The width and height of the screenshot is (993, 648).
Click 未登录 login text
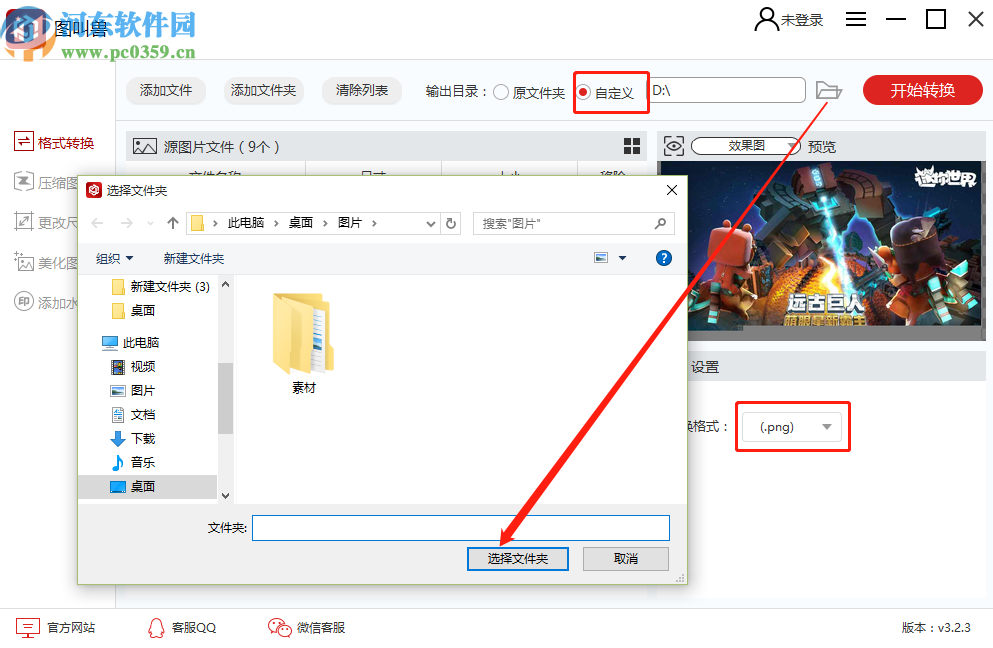click(x=802, y=20)
